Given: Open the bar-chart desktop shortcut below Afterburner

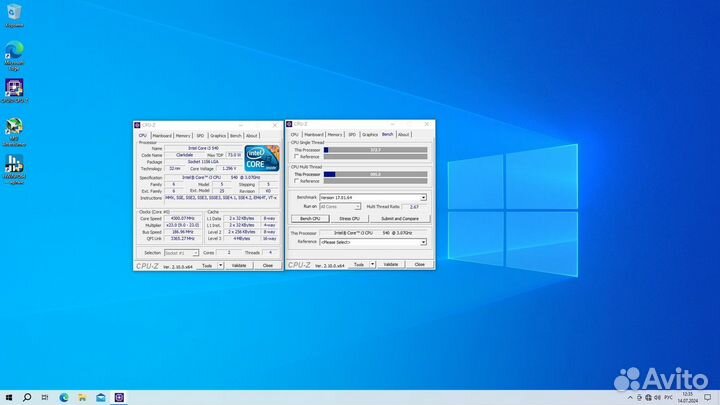Looking at the screenshot, I should coord(14,169).
